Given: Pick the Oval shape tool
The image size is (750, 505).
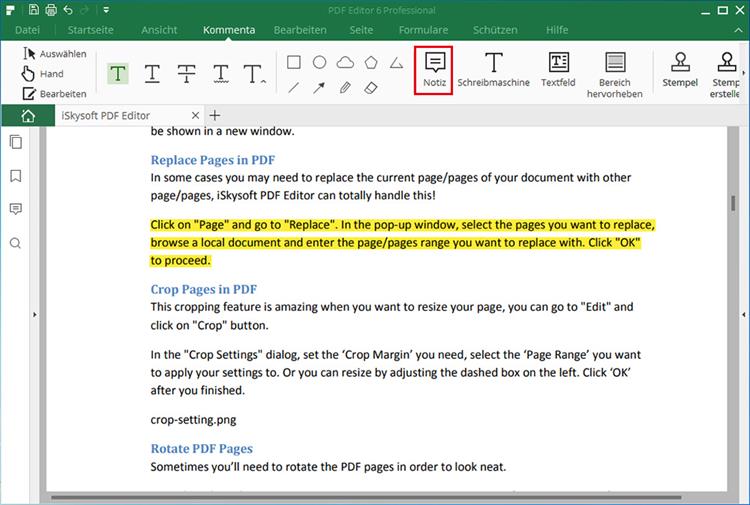Looking at the screenshot, I should 320,62.
